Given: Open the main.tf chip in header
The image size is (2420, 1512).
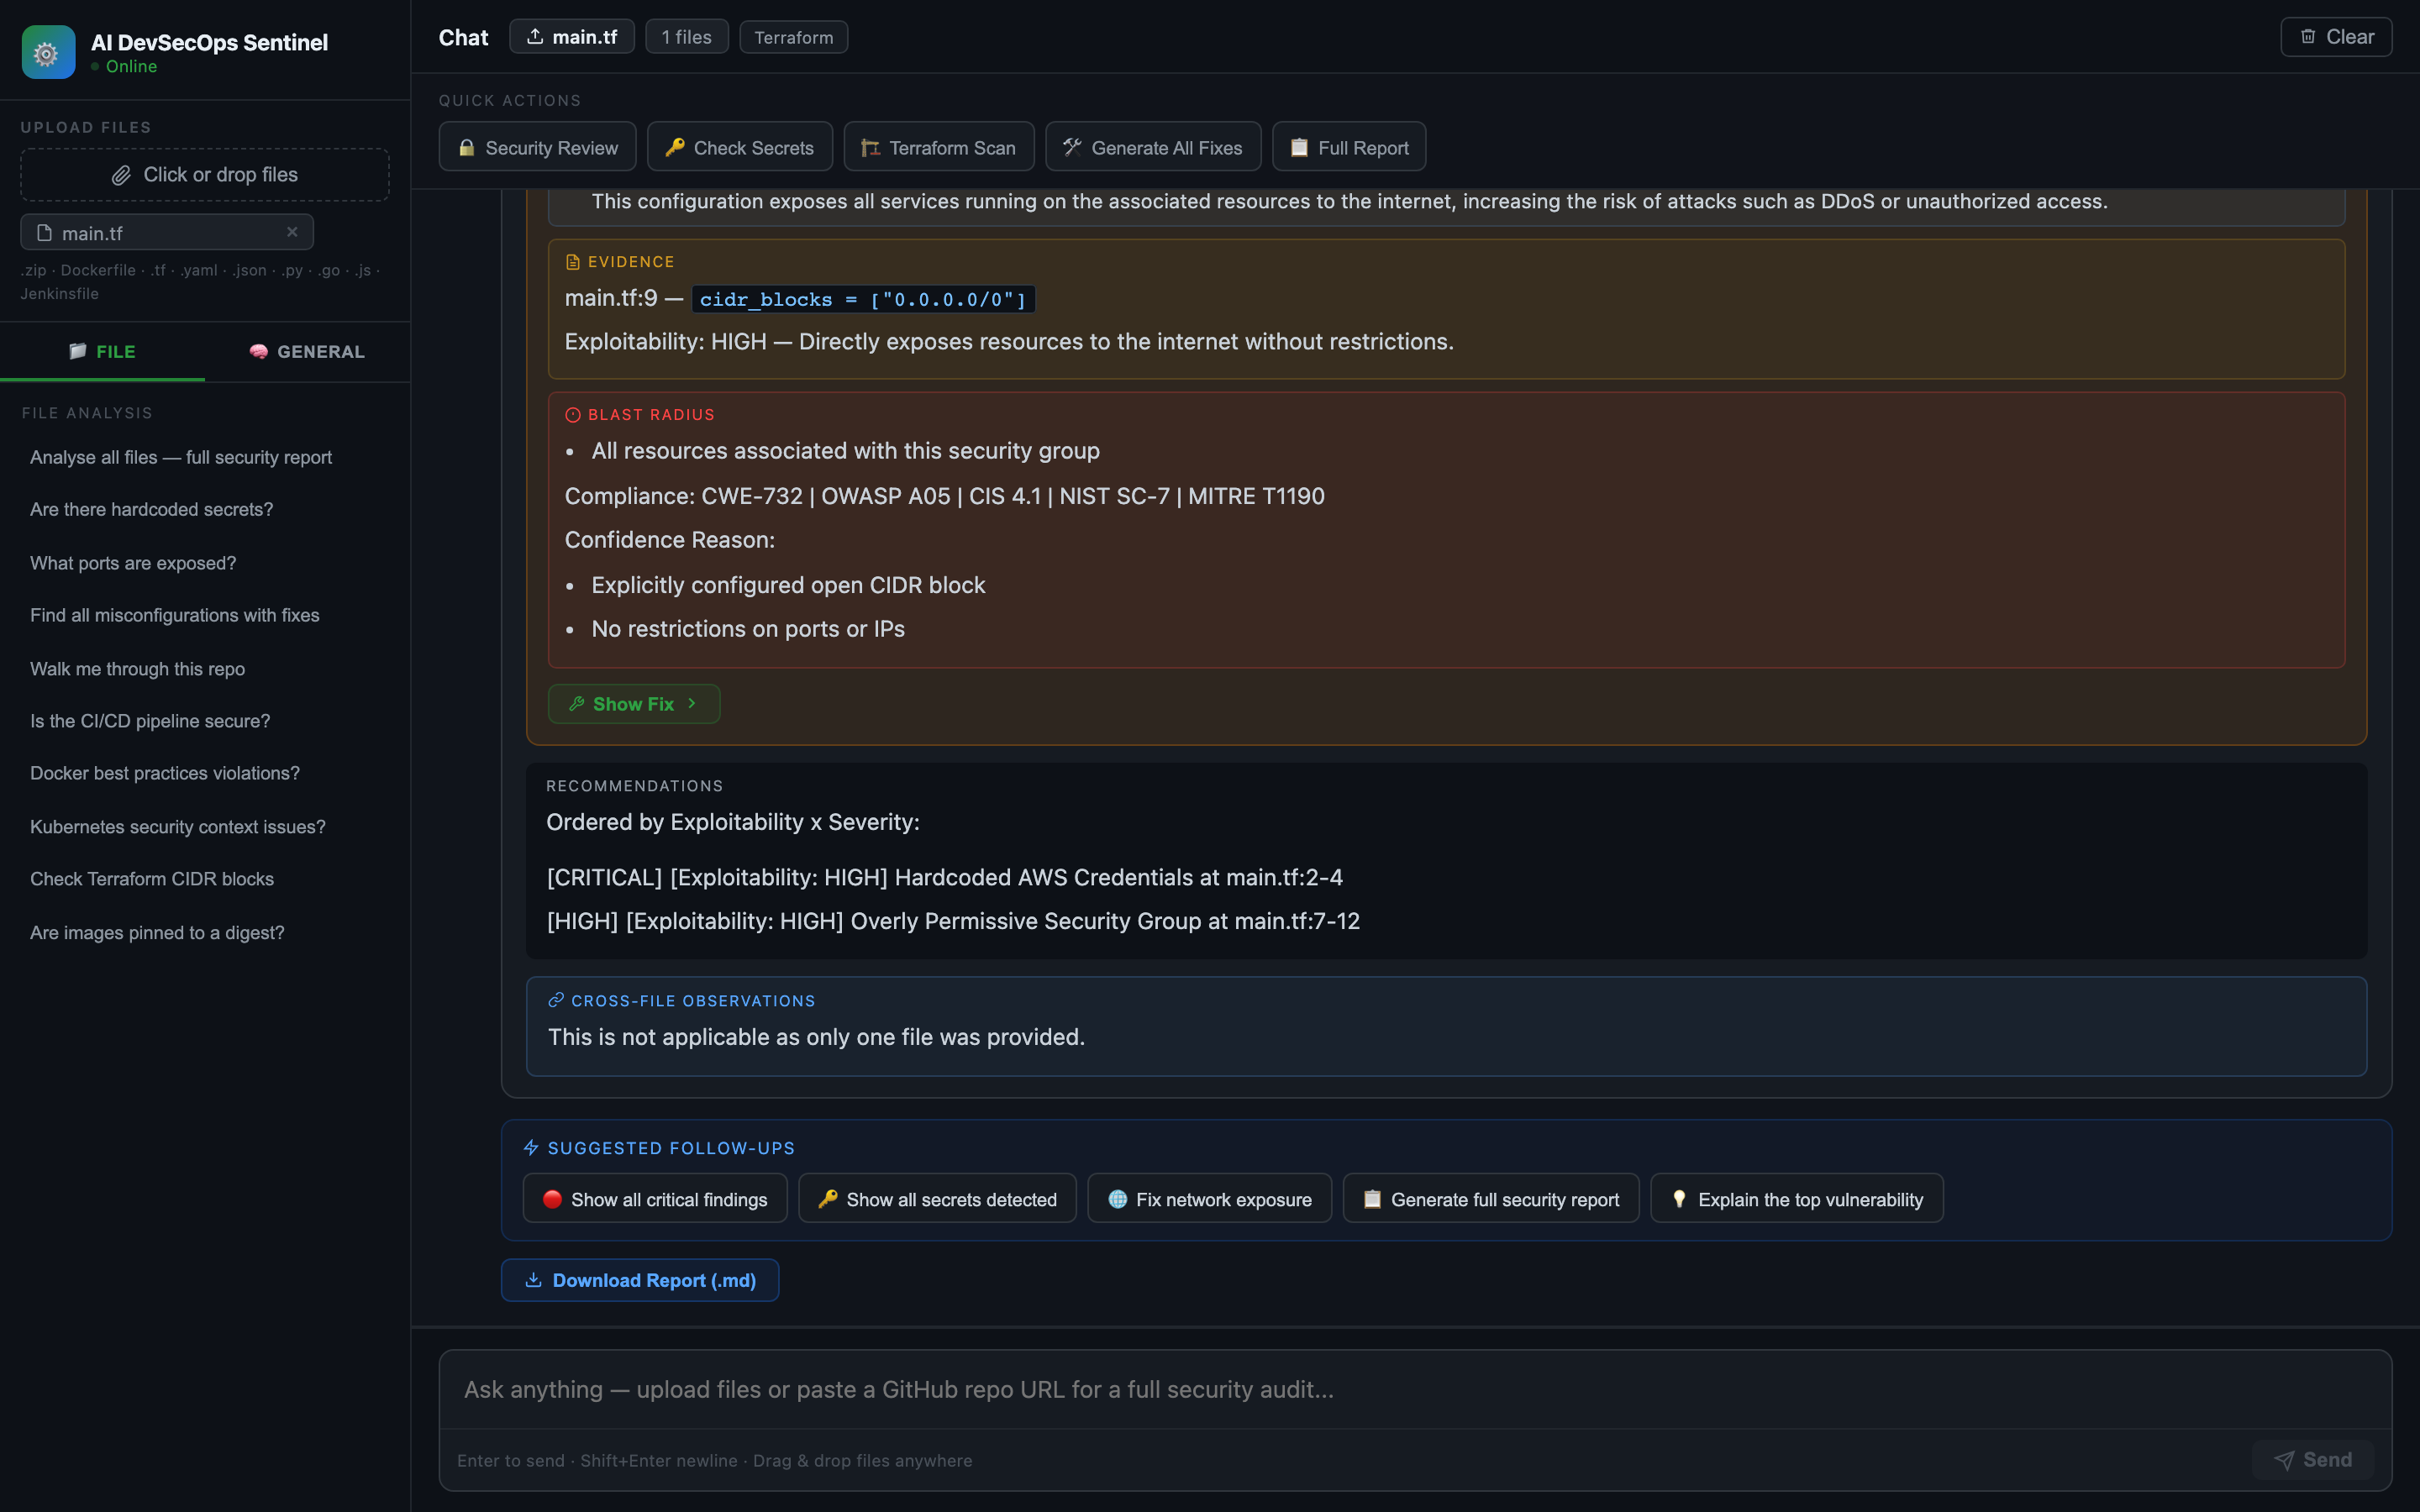Looking at the screenshot, I should [572, 37].
